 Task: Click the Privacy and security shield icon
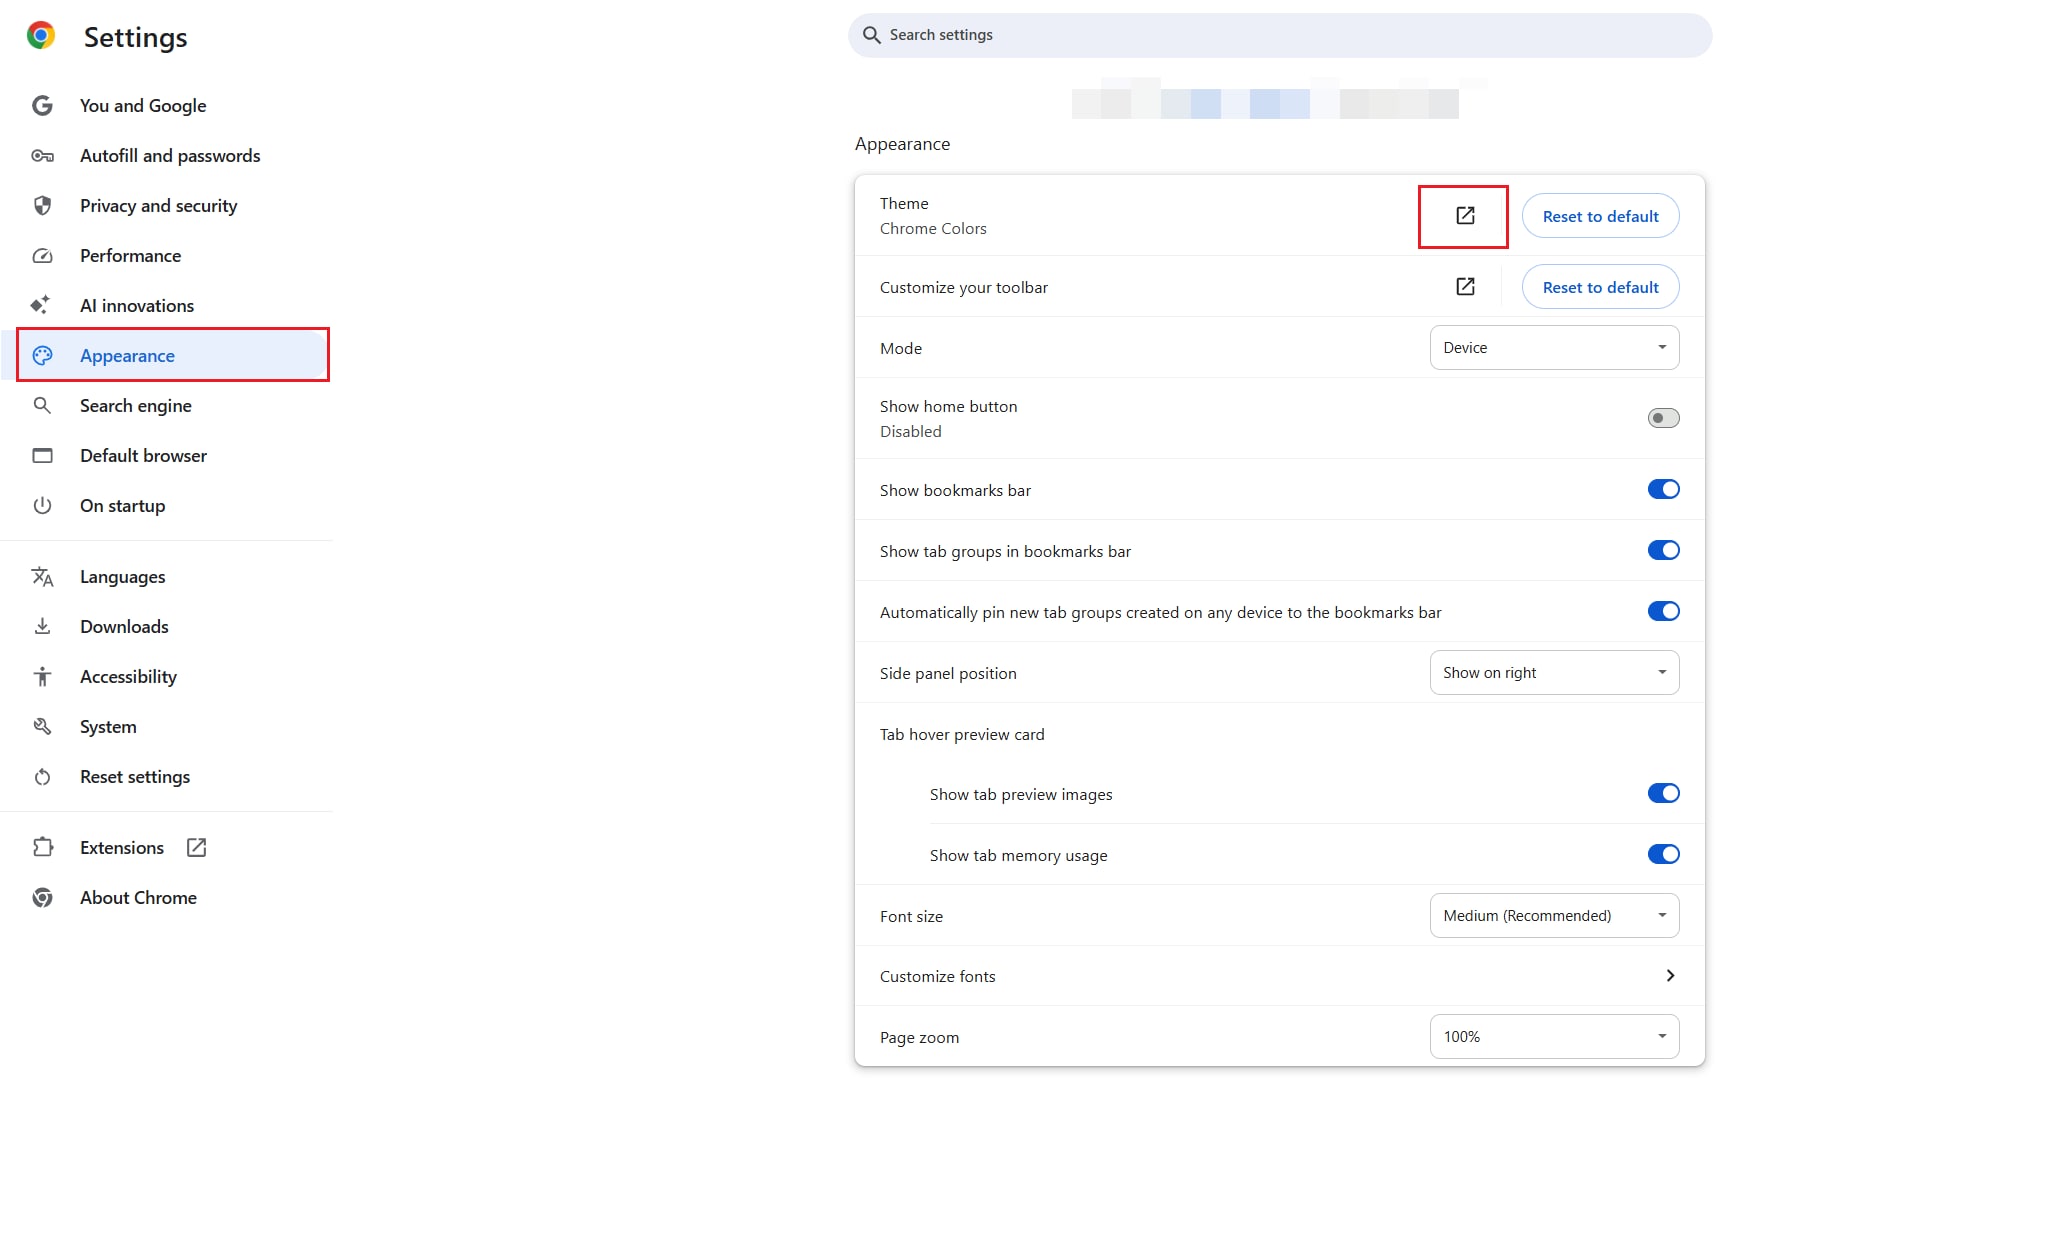click(x=42, y=206)
